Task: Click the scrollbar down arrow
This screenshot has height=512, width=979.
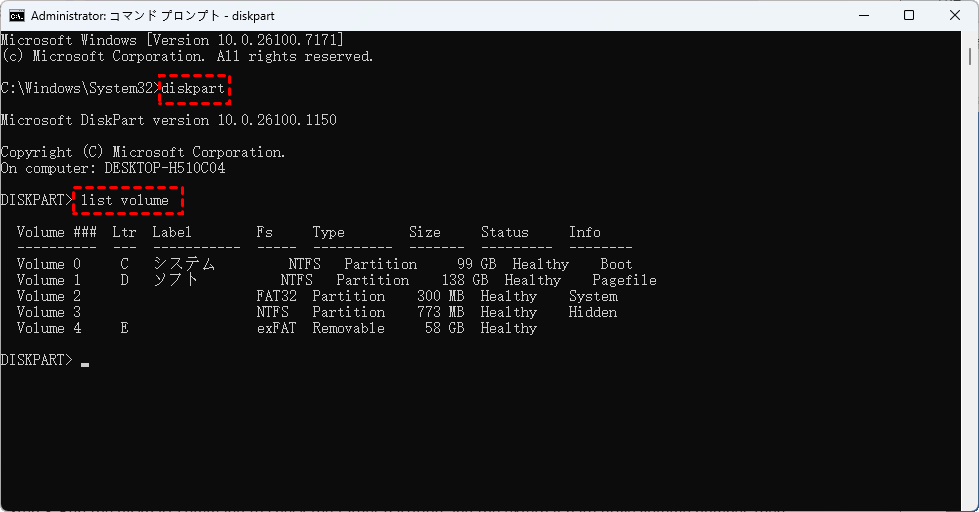Action: pyautogui.click(x=971, y=502)
